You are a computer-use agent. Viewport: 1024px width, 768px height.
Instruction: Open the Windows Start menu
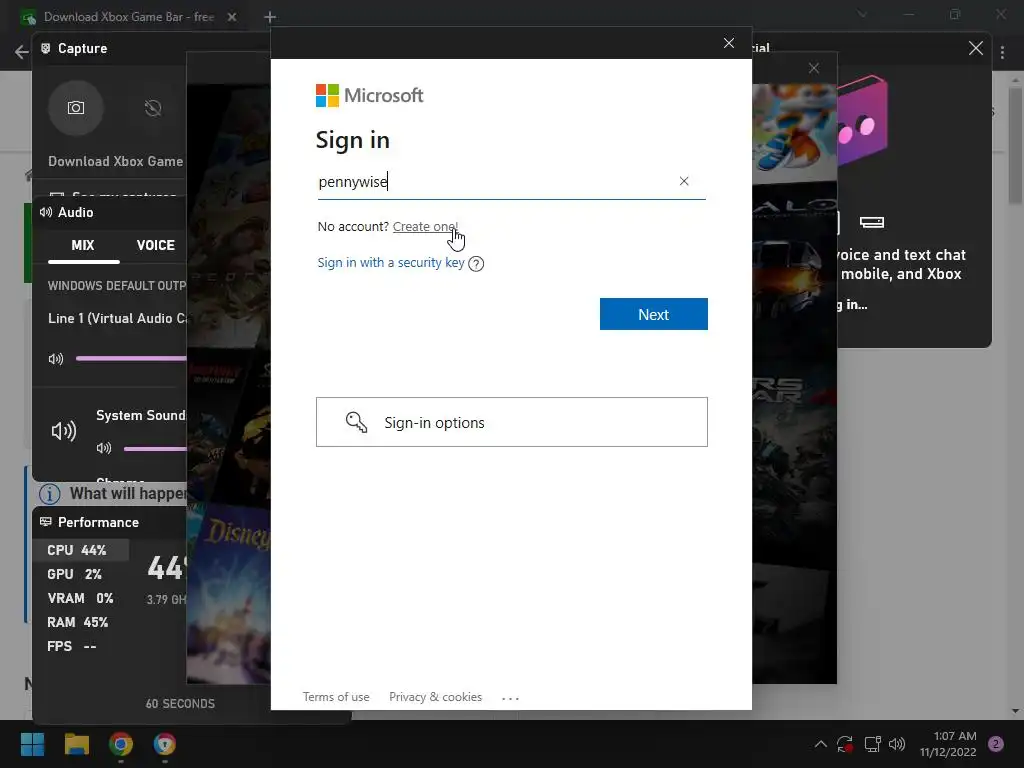pyautogui.click(x=32, y=744)
